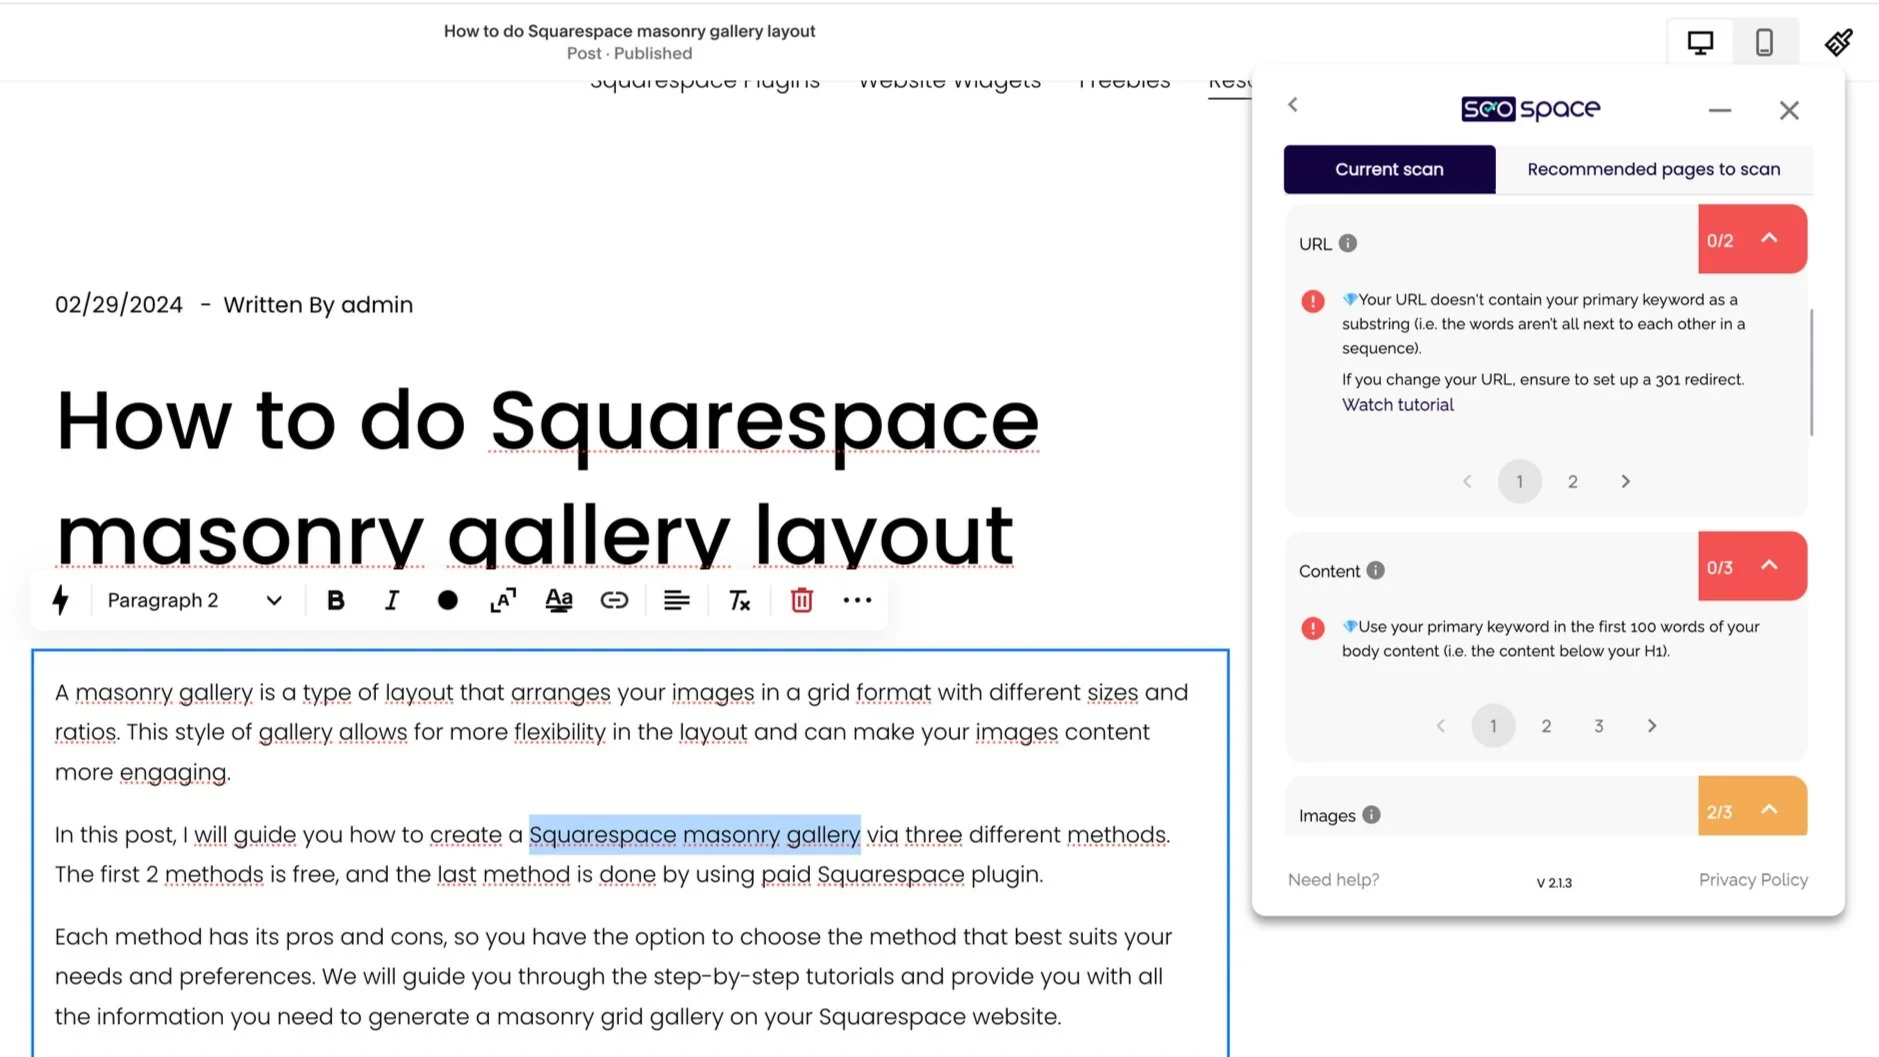
Task: Click the highlighted Squarespace masonry gallery text
Action: [695, 834]
